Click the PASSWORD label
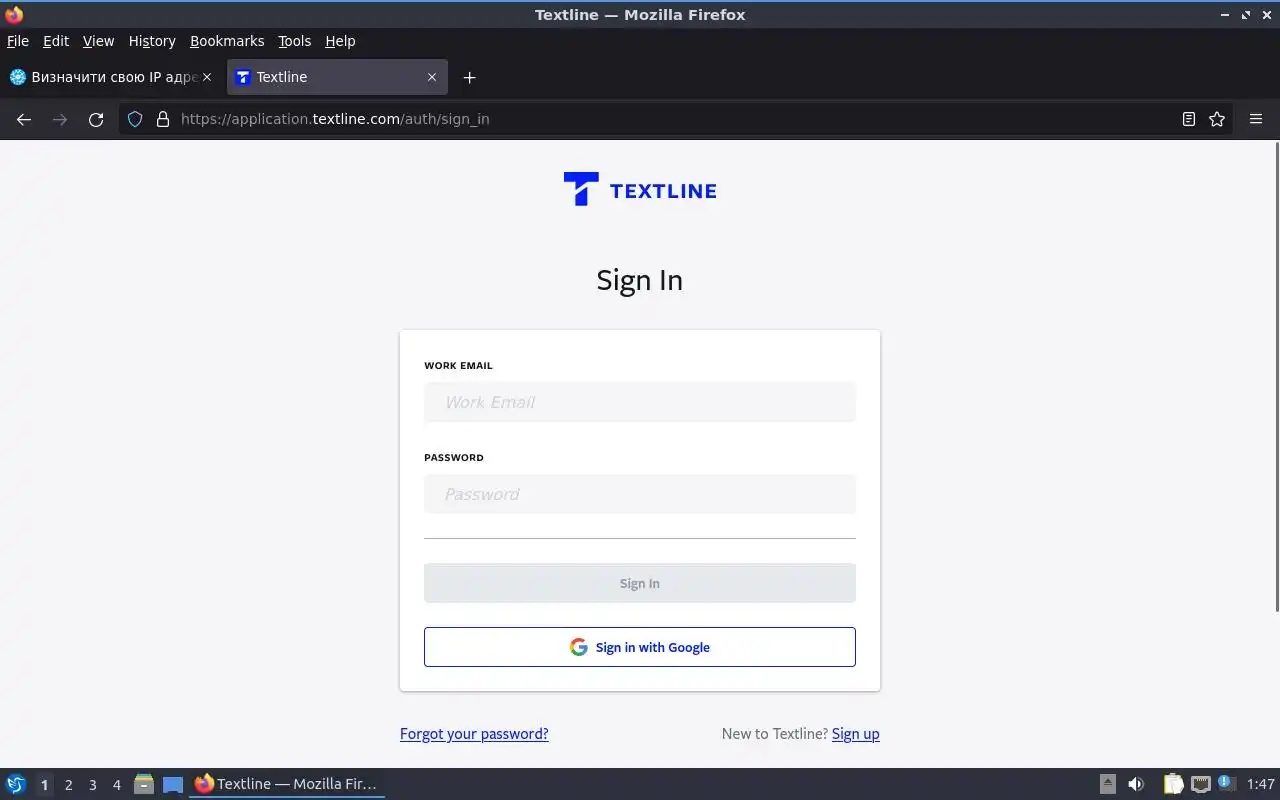 [454, 458]
